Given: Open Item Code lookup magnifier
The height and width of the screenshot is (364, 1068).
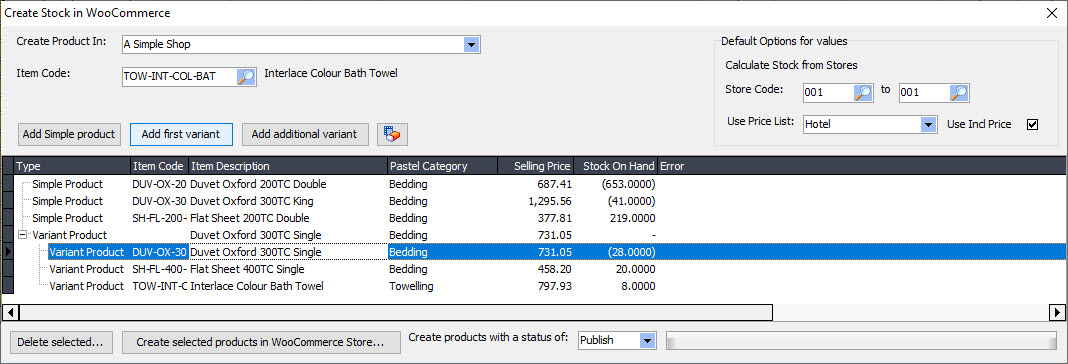Looking at the screenshot, I should tap(246, 76).
